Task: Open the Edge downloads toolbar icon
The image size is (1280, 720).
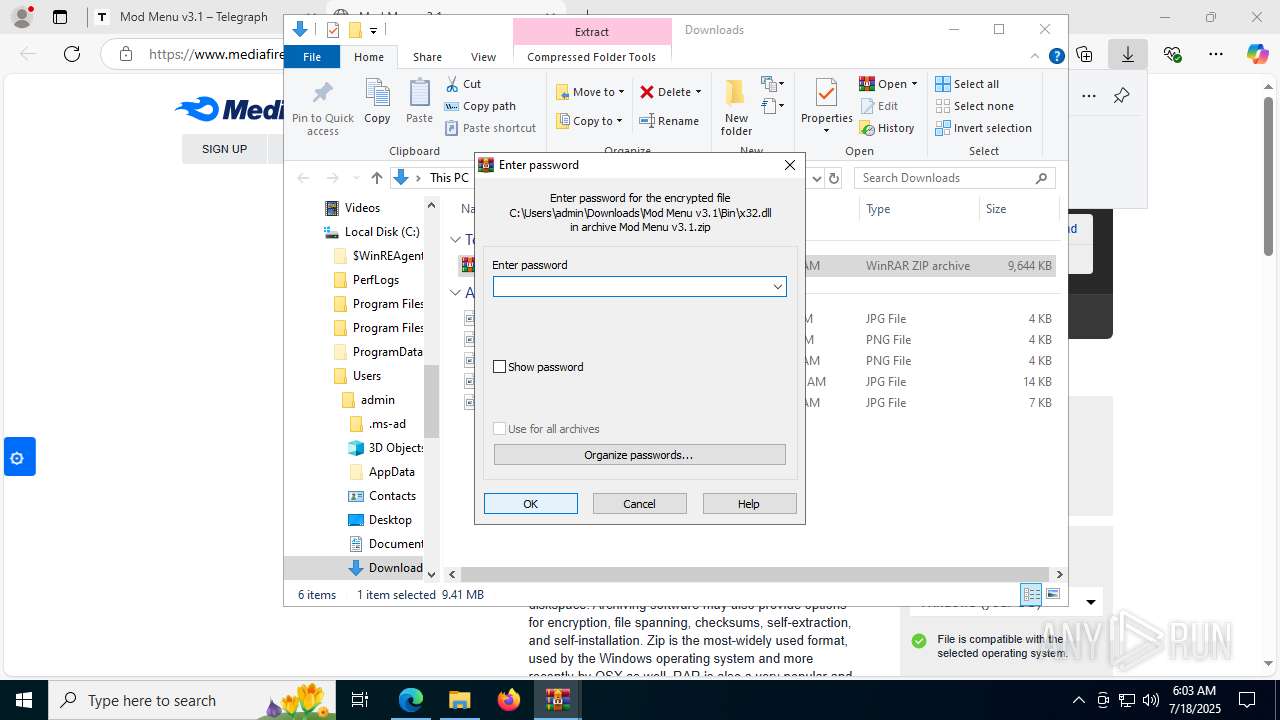Action: (x=1128, y=54)
